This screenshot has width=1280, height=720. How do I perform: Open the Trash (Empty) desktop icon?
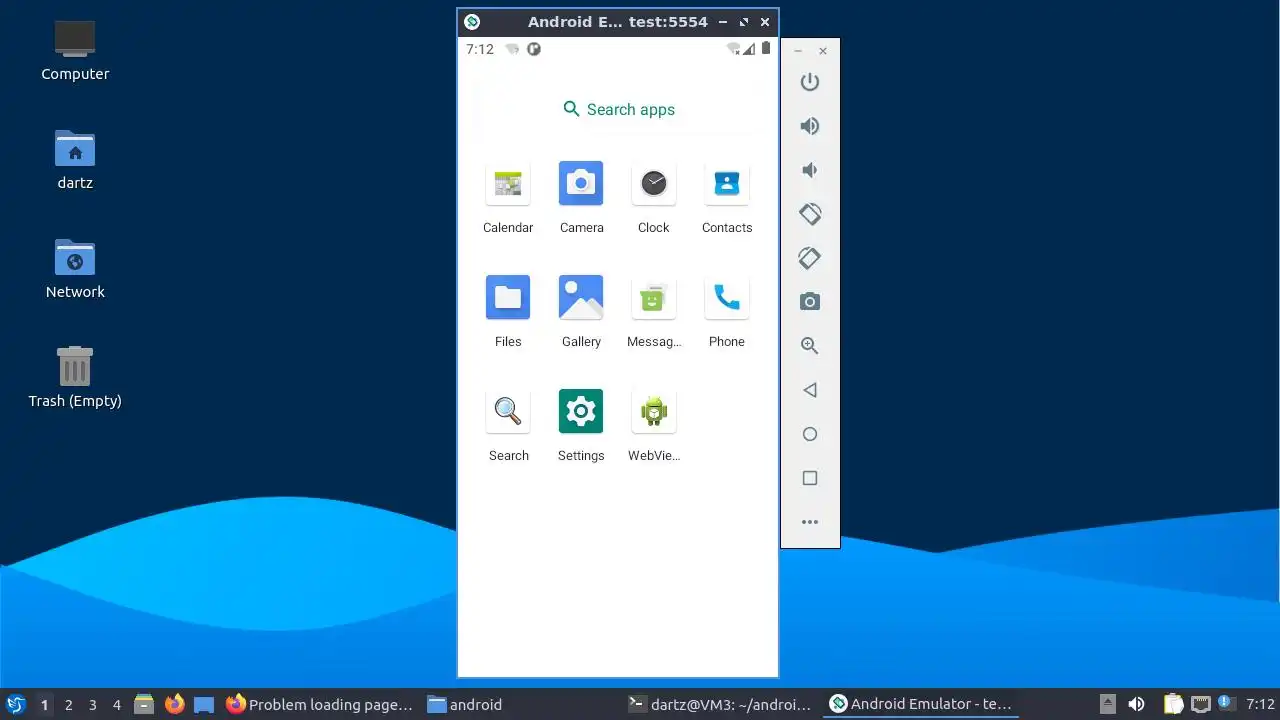75,378
